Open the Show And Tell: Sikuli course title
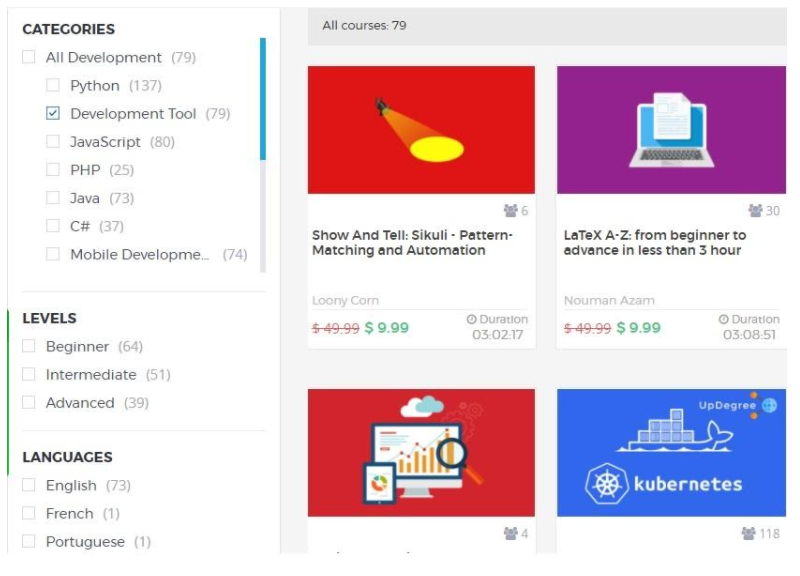The height and width of the screenshot is (576, 800). [412, 243]
